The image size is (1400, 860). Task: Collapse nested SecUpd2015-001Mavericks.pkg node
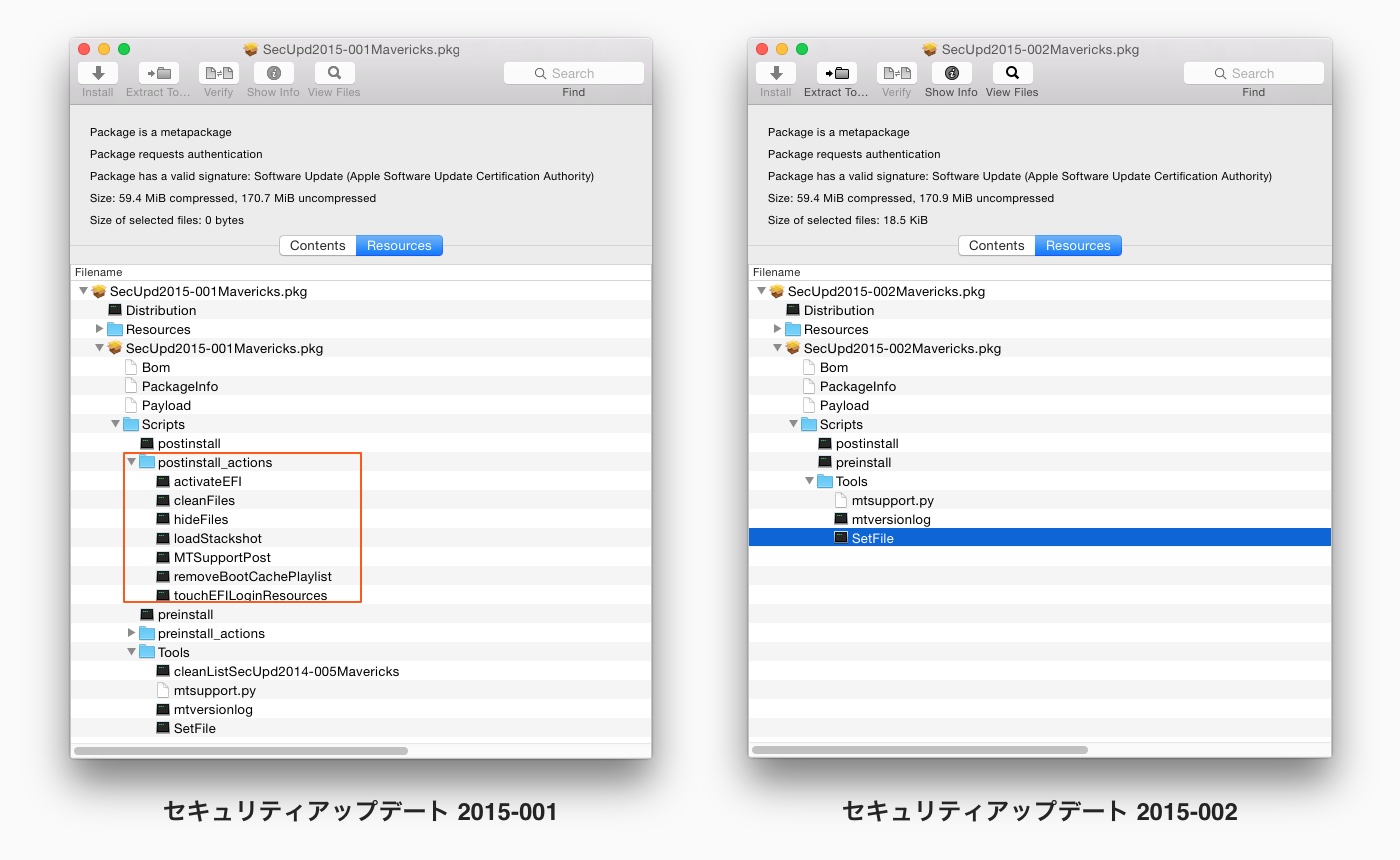click(x=100, y=348)
